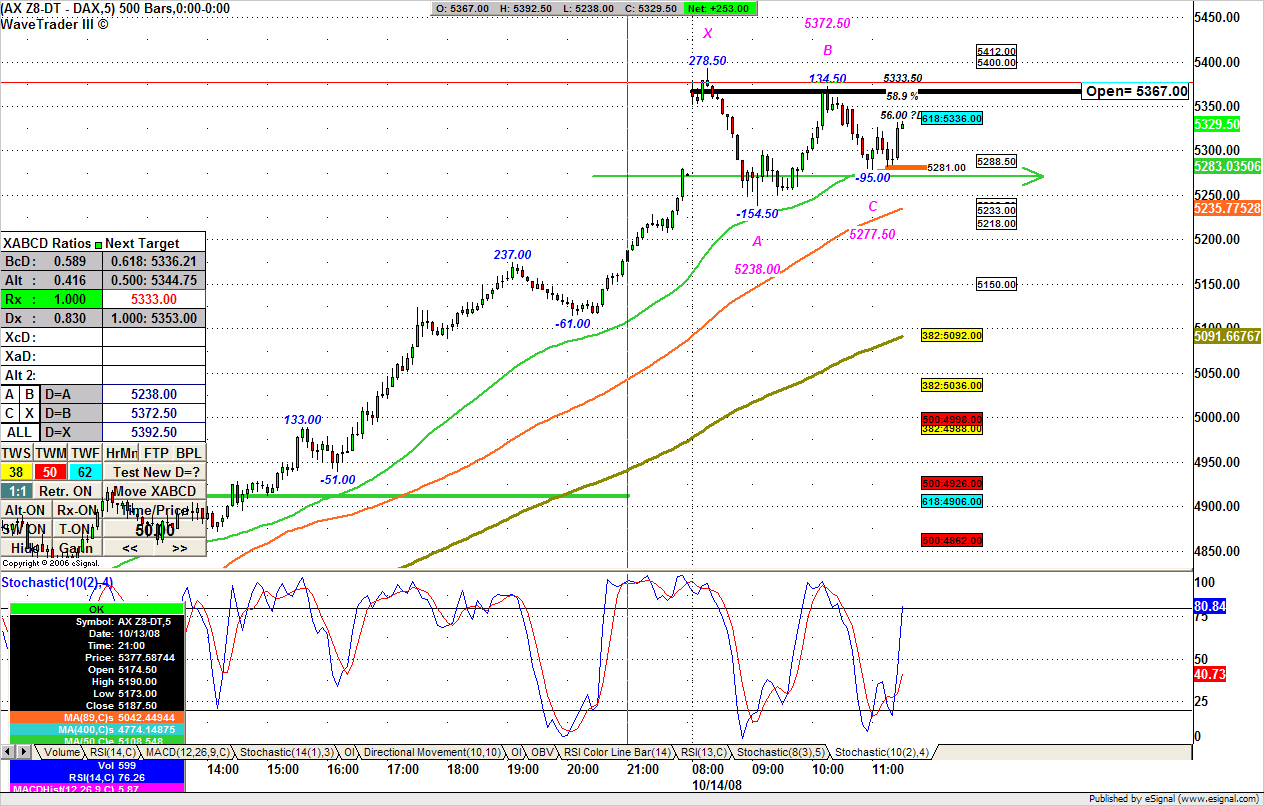
Task: Step forward with the >> button
Action: [180, 548]
